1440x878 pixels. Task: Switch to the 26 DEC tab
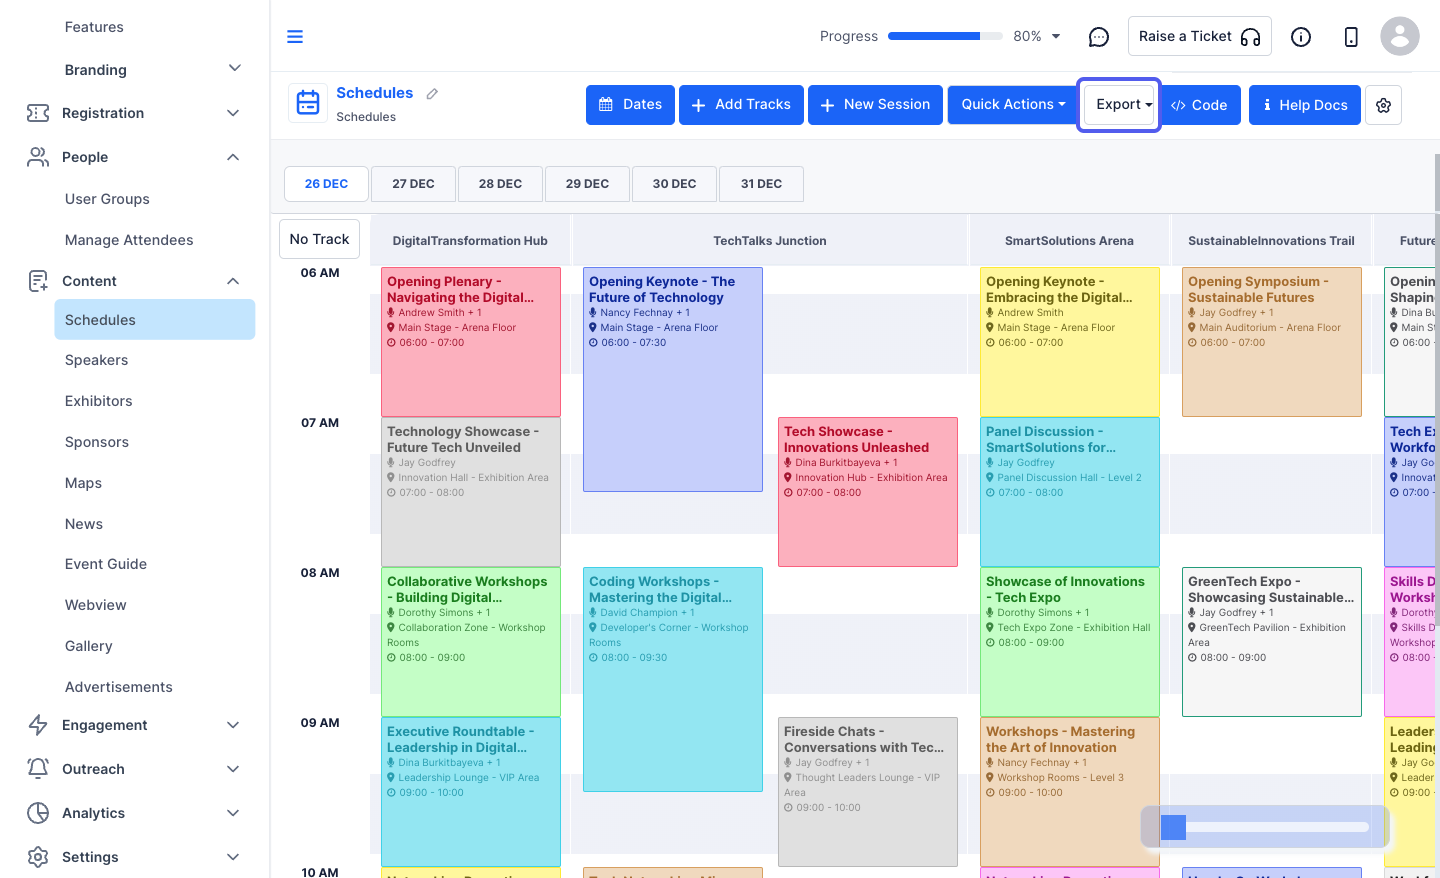coord(326,184)
